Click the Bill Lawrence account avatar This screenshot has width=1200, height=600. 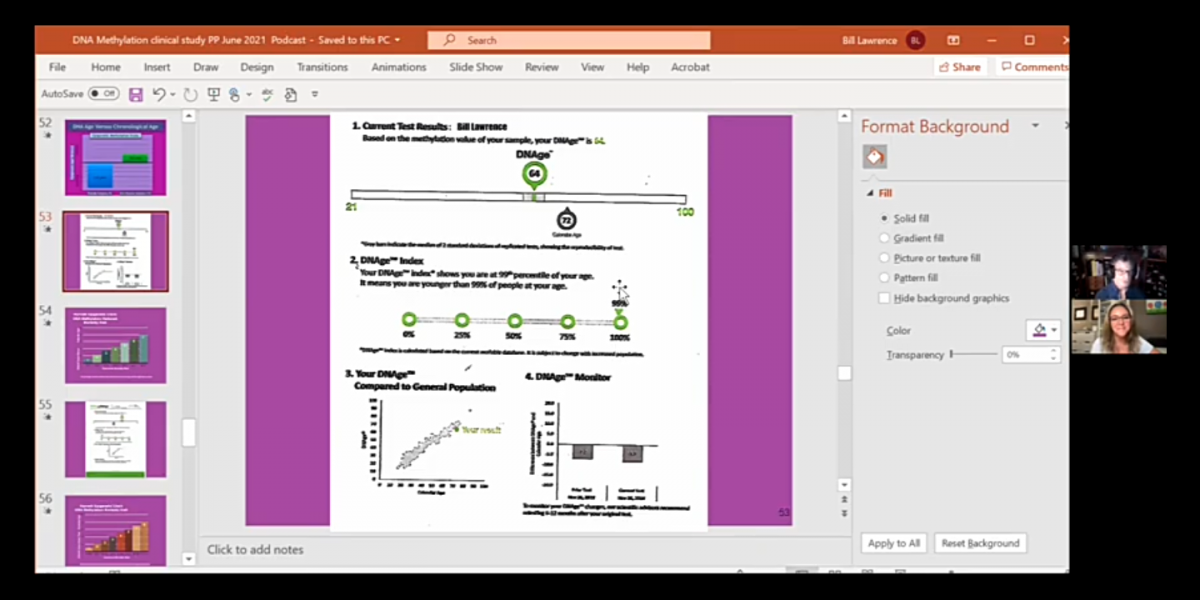point(915,40)
